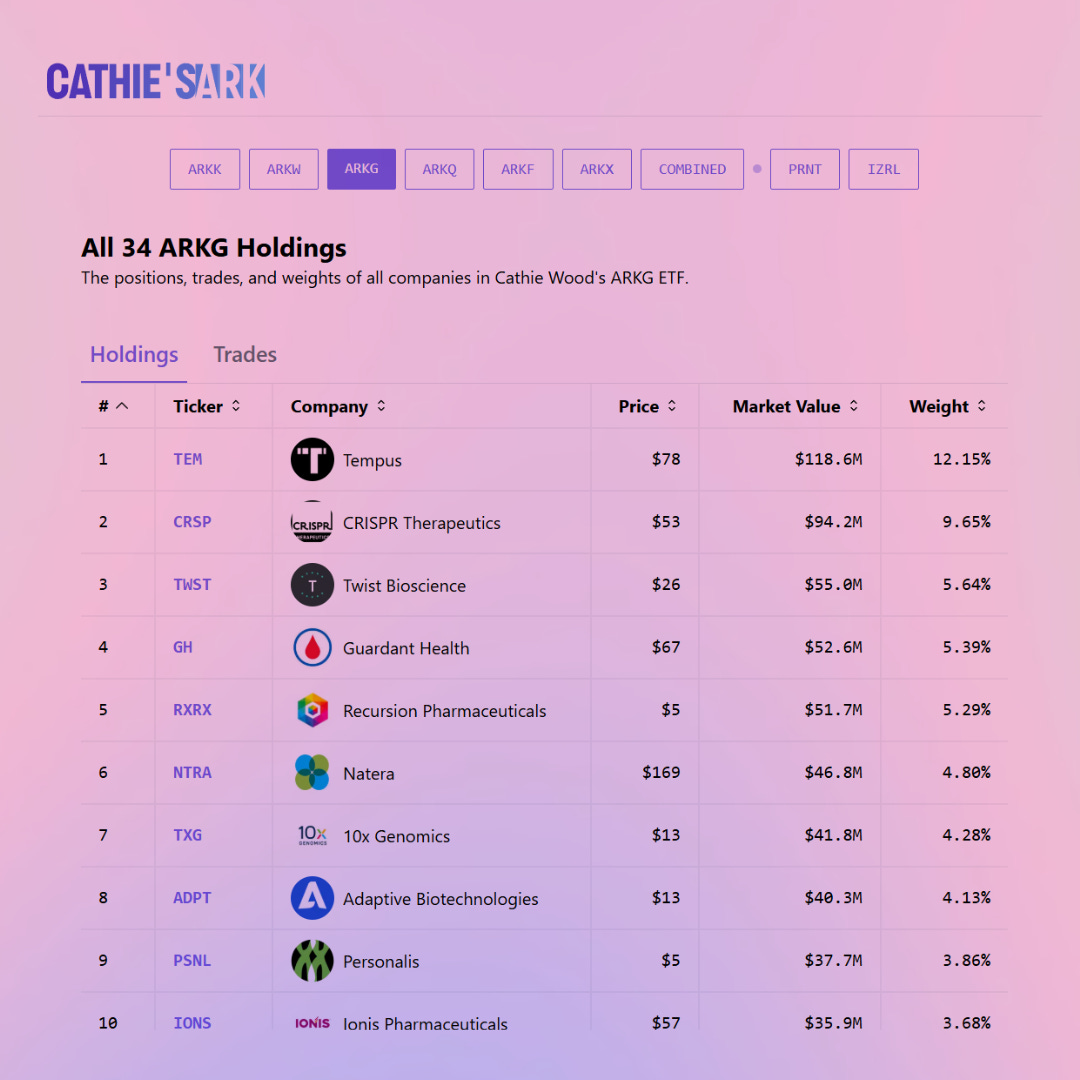Image resolution: width=1080 pixels, height=1080 pixels.
Task: Click the 4.28% weight cell
Action: [966, 835]
